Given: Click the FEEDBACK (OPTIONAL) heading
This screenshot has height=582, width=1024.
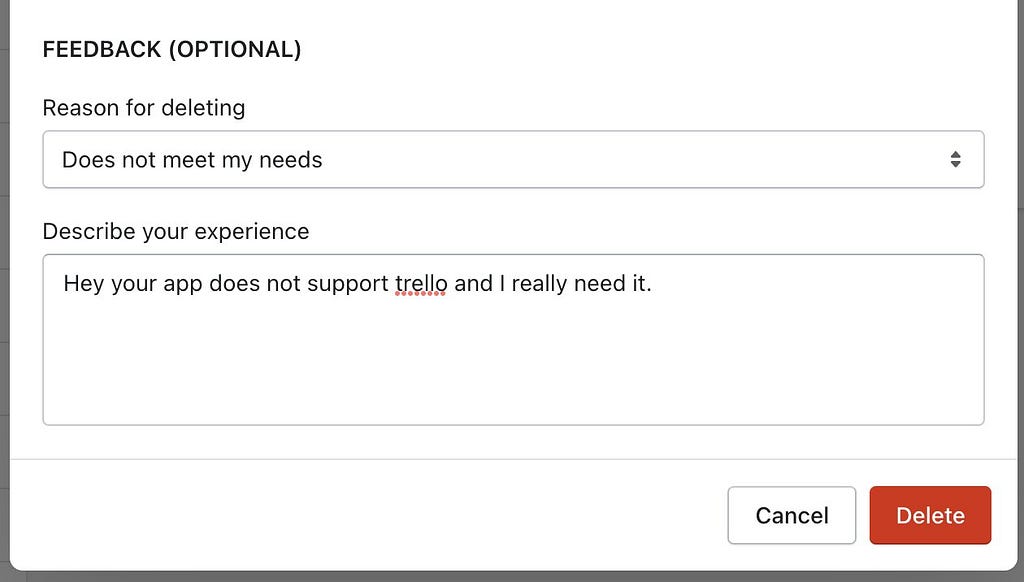Looking at the screenshot, I should coord(172,49).
